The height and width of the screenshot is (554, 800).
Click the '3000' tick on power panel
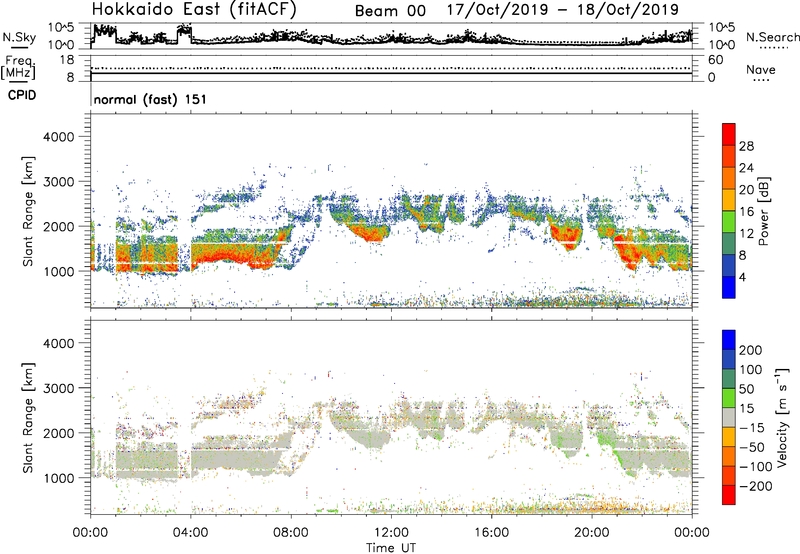point(58,182)
